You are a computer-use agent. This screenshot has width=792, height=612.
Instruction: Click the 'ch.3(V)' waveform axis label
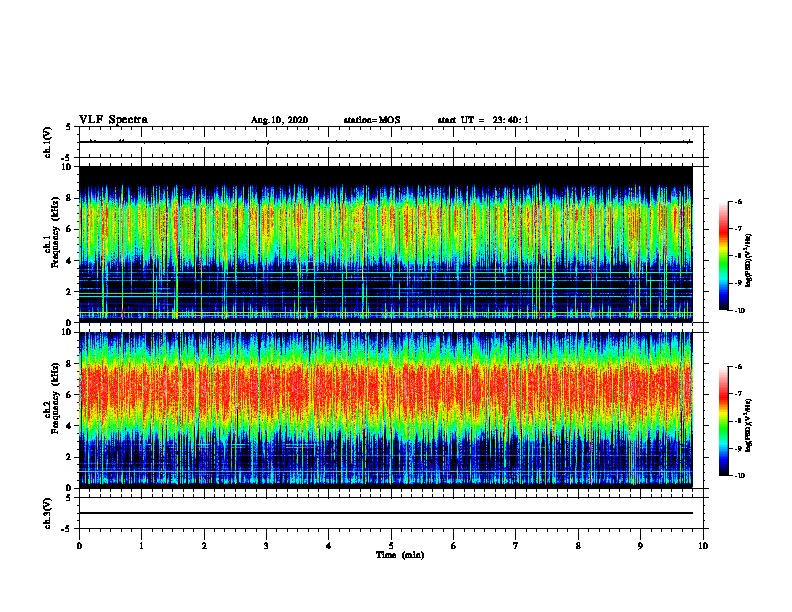48,513
